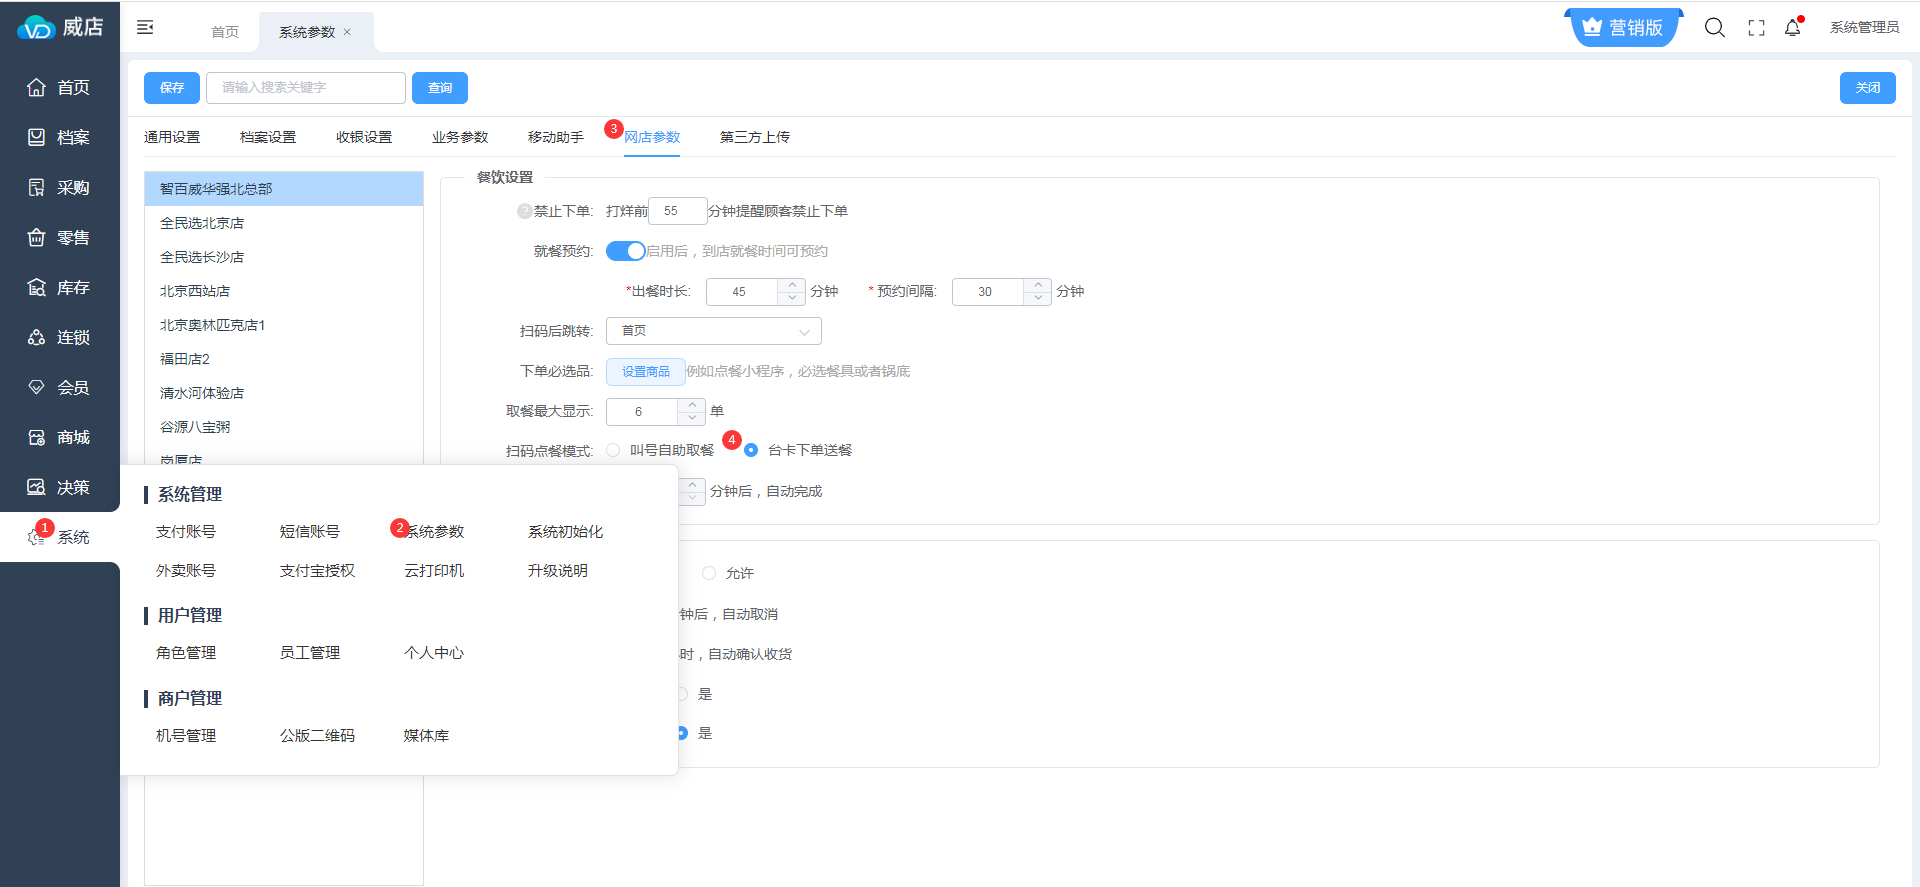Click the 设置商品 button
This screenshot has height=887, width=1920.
645,371
